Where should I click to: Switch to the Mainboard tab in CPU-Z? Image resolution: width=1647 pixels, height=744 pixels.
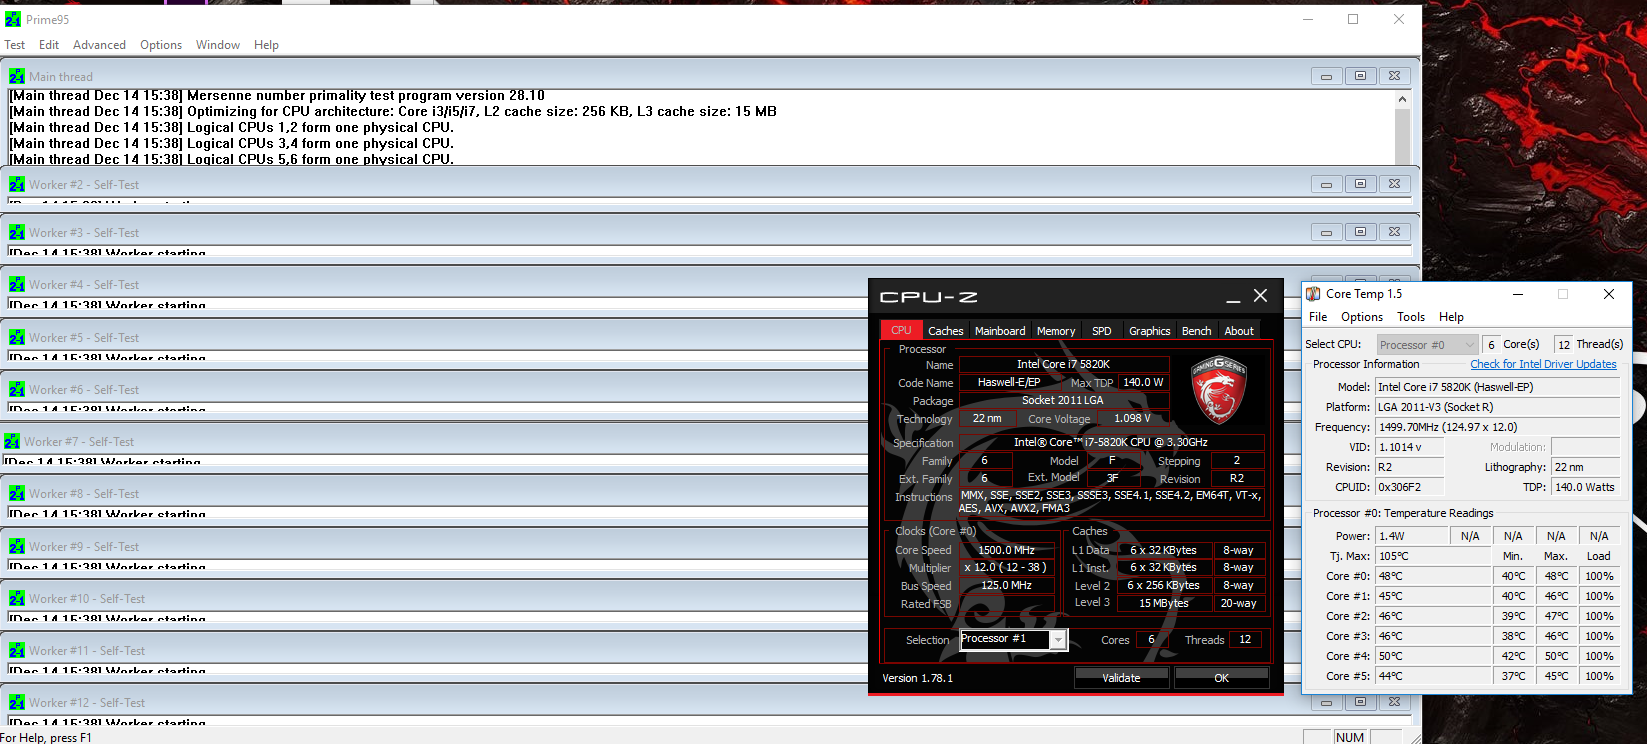coord(1000,331)
